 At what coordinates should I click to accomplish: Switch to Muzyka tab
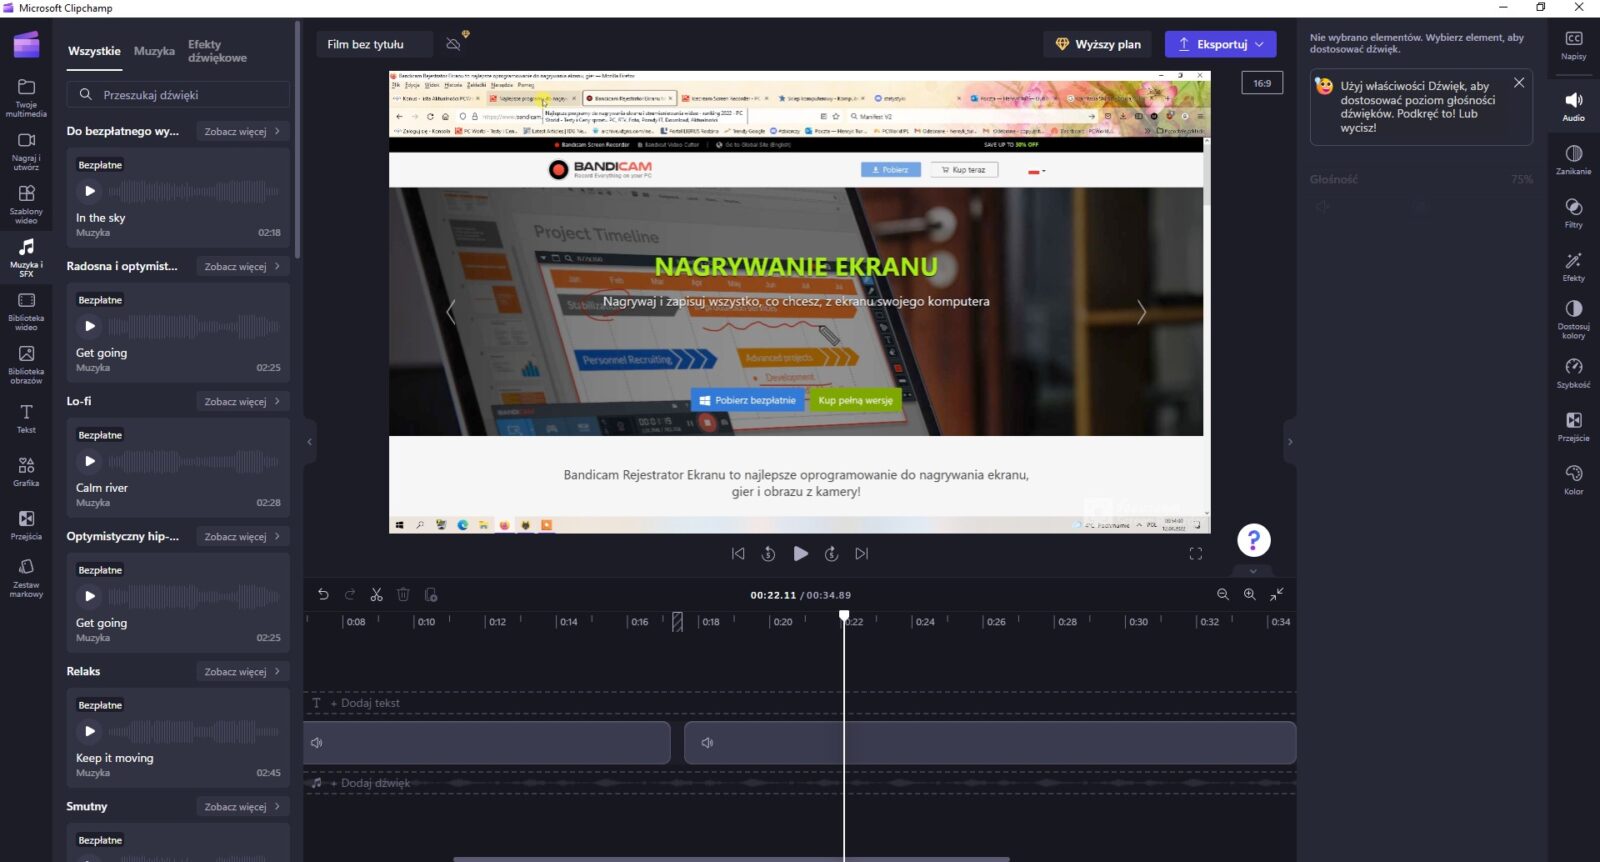tap(154, 51)
